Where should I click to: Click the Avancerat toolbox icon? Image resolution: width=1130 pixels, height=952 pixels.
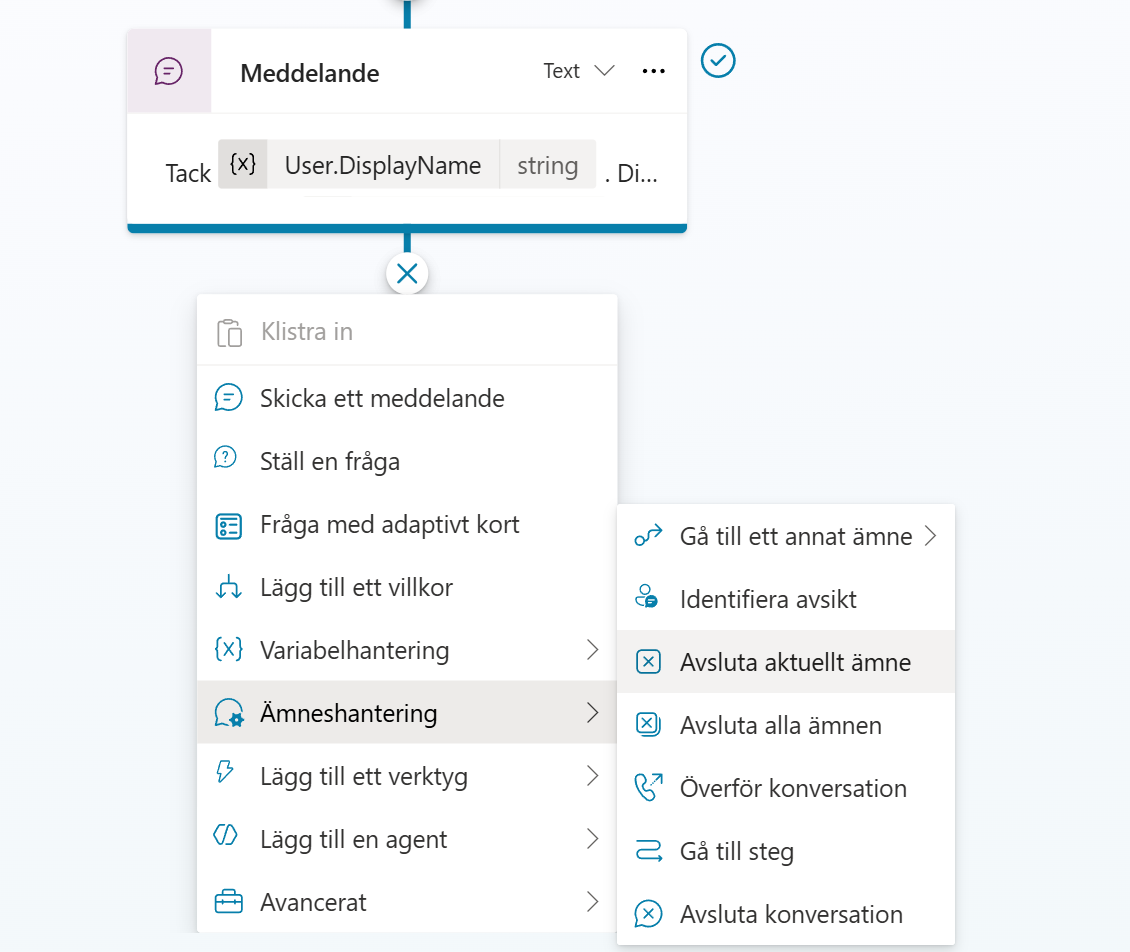pyautogui.click(x=228, y=902)
